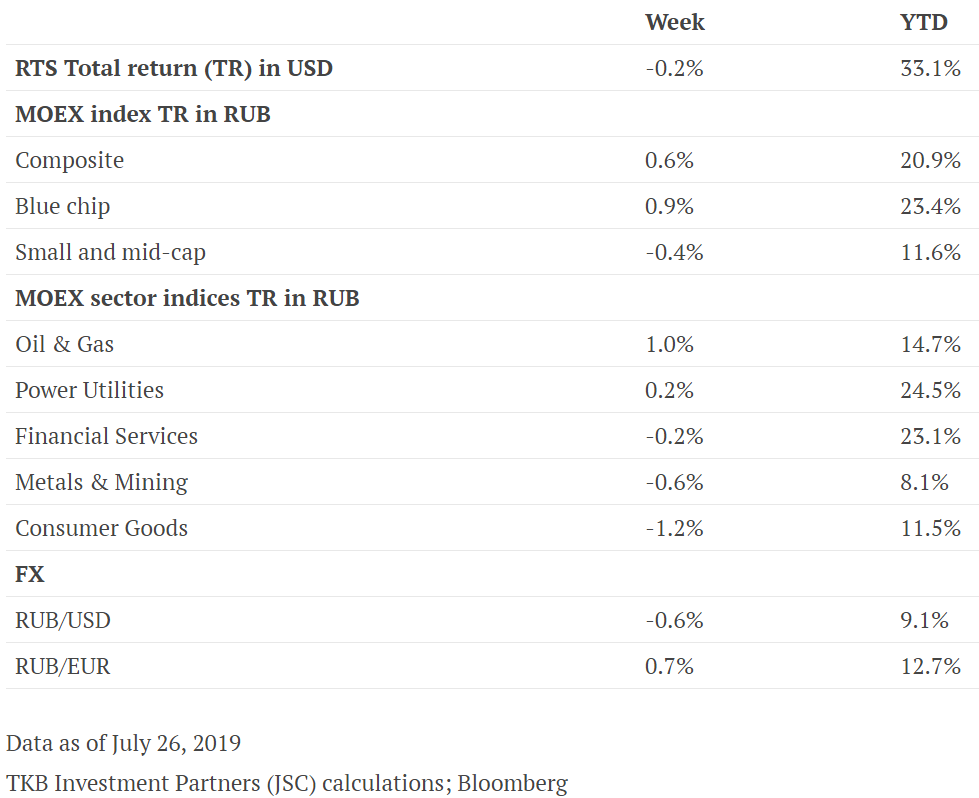
Task: Click the MOEX index TR in RUB heading
Action: tap(143, 114)
